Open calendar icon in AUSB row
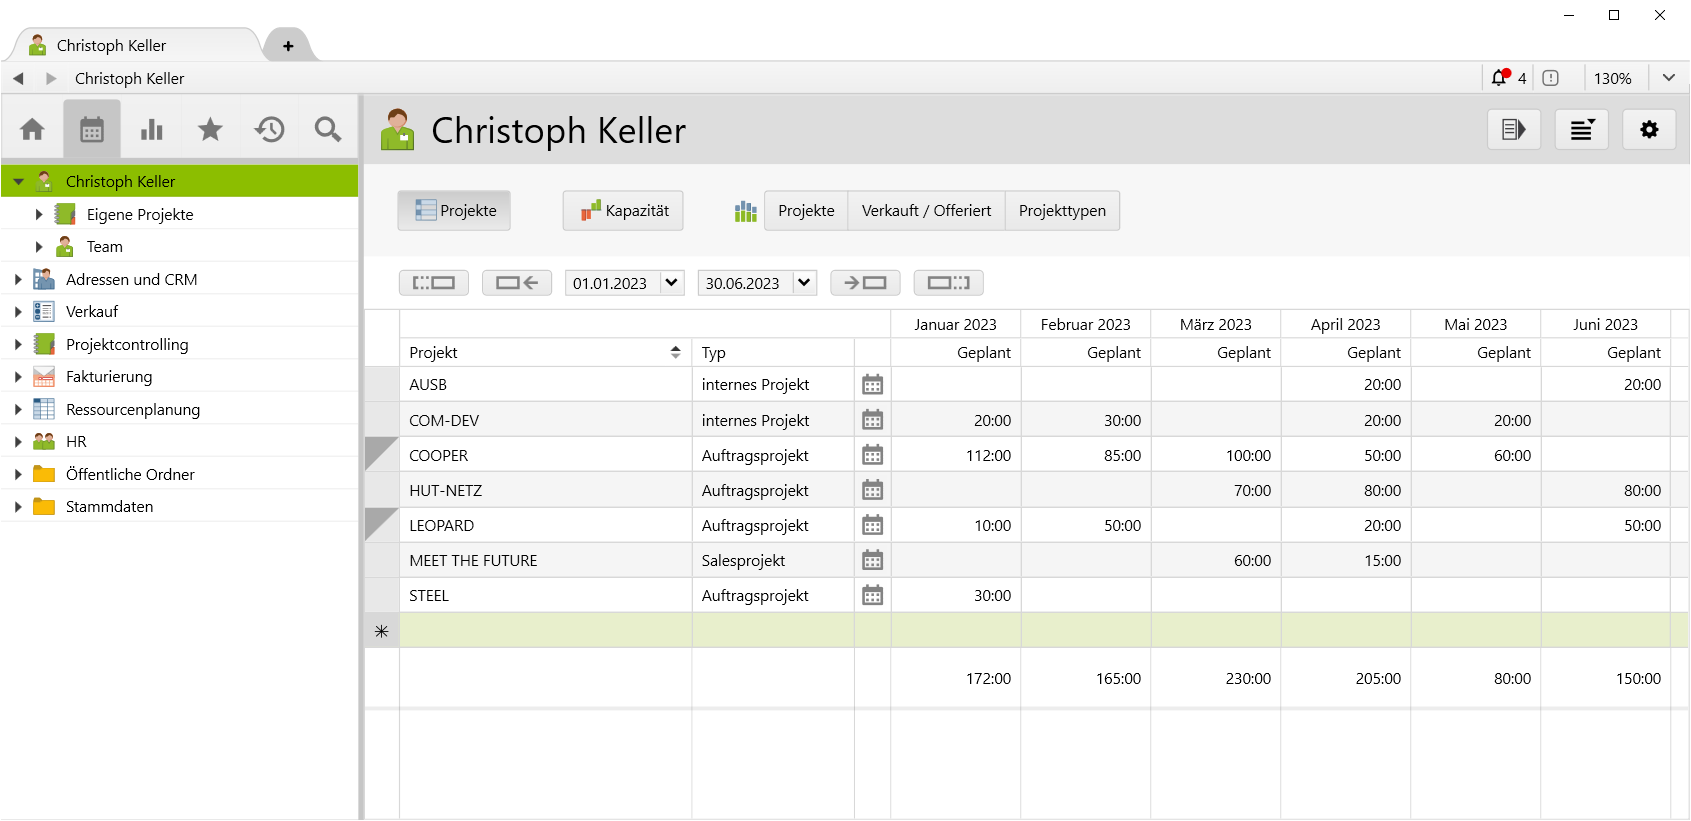This screenshot has width=1691, height=821. point(873,385)
